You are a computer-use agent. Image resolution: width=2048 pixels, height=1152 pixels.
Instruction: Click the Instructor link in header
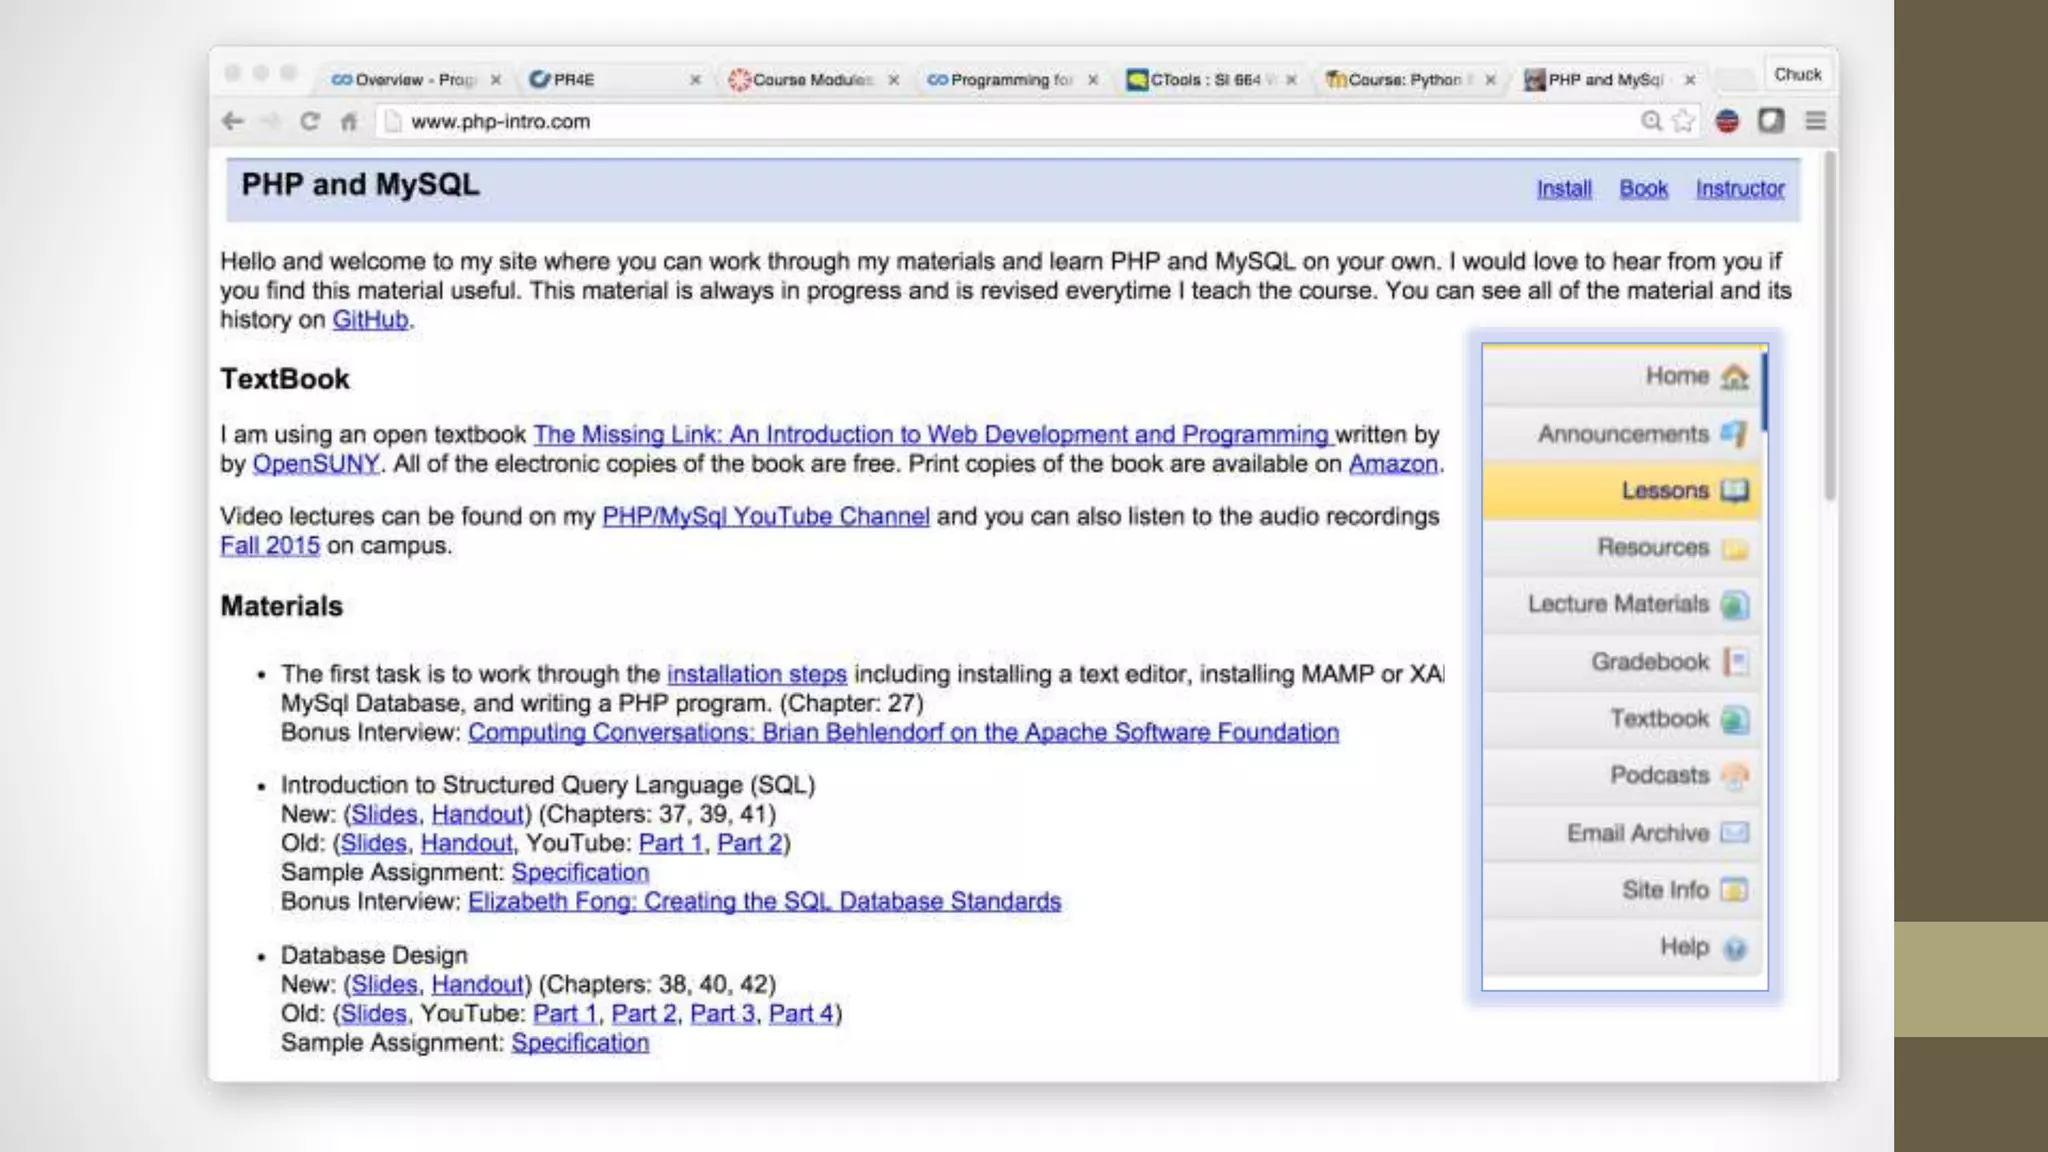(x=1739, y=189)
